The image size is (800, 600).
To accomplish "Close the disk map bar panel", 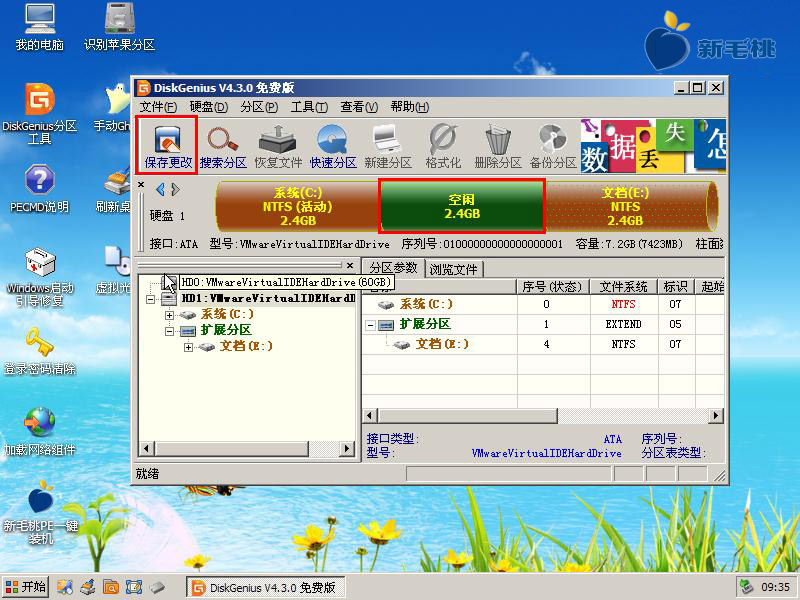I will pos(141,185).
